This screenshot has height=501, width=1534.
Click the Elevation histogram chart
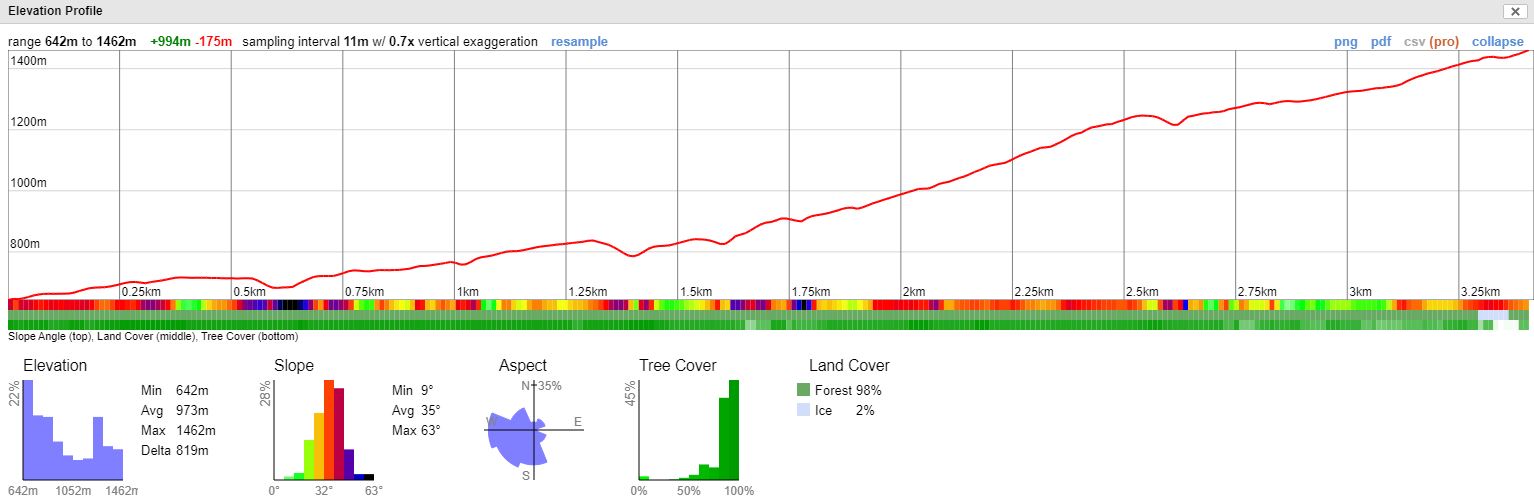point(72,431)
